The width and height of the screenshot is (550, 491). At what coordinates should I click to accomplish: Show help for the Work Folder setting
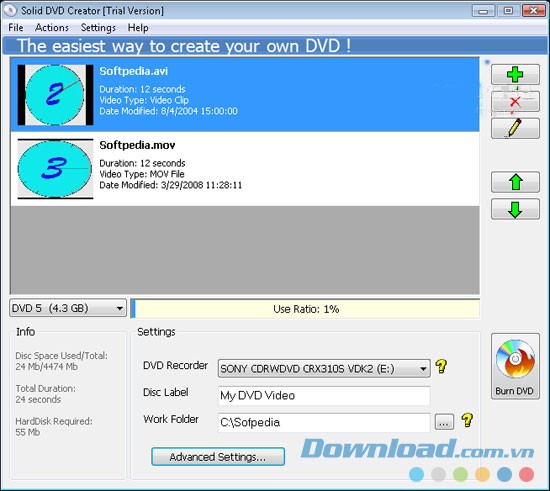pyautogui.click(x=467, y=420)
